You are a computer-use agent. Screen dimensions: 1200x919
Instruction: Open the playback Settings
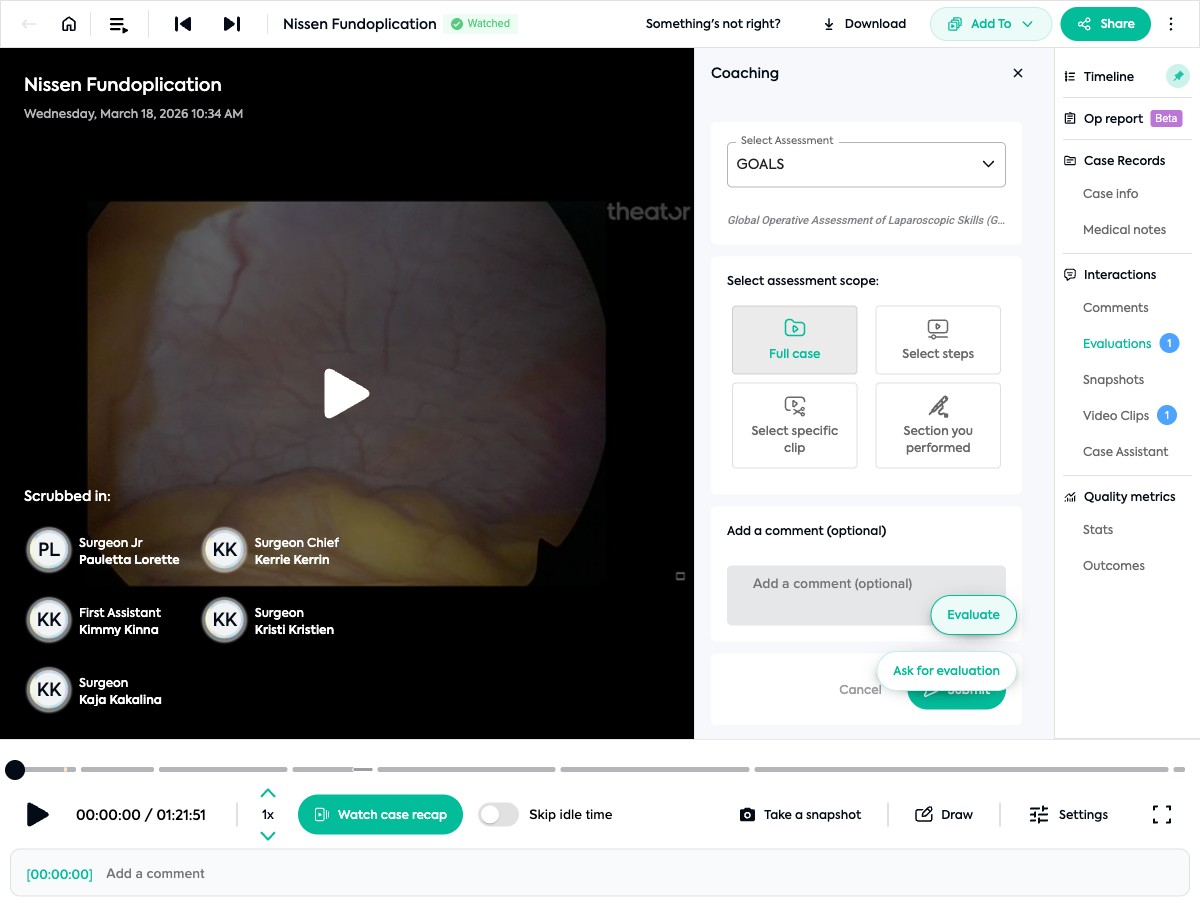point(1069,814)
